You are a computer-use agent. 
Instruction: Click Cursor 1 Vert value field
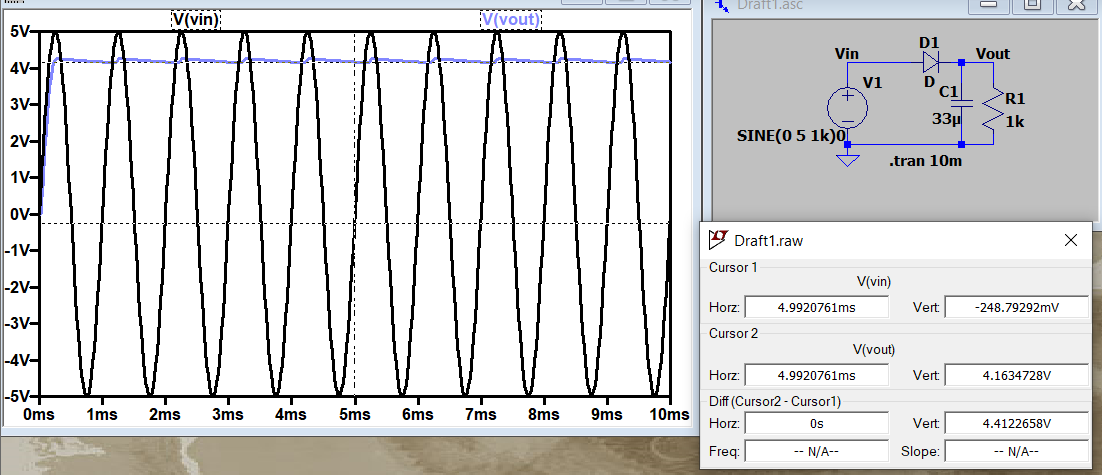click(x=1015, y=307)
